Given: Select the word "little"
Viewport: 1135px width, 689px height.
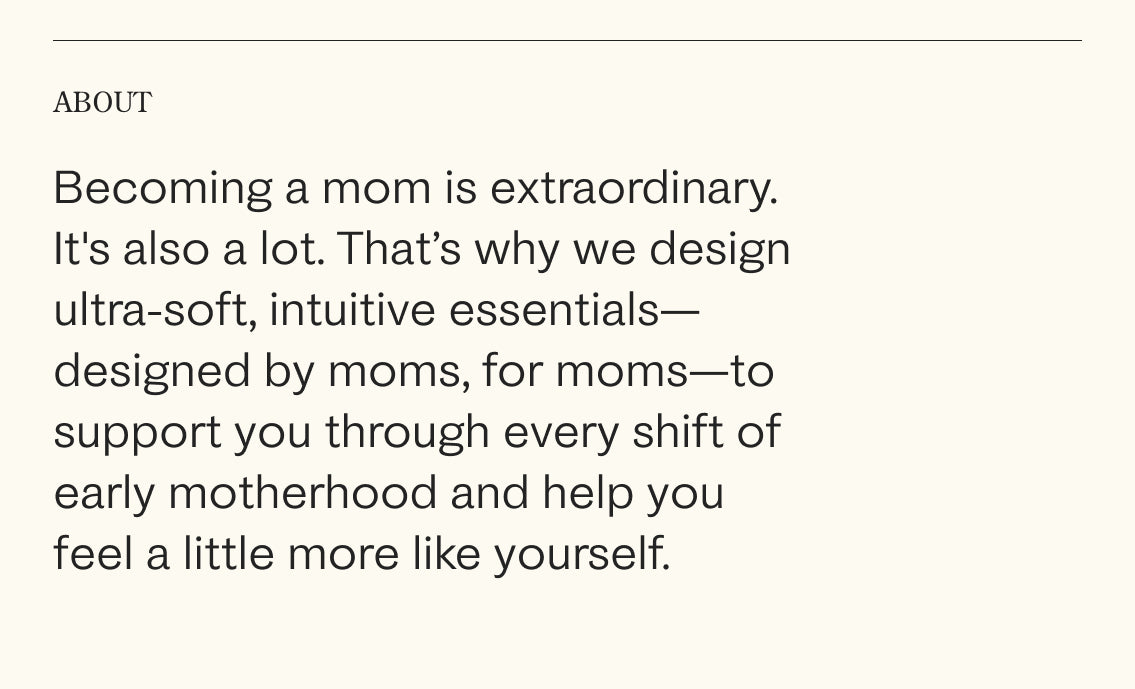Looking at the screenshot, I should point(228,554).
